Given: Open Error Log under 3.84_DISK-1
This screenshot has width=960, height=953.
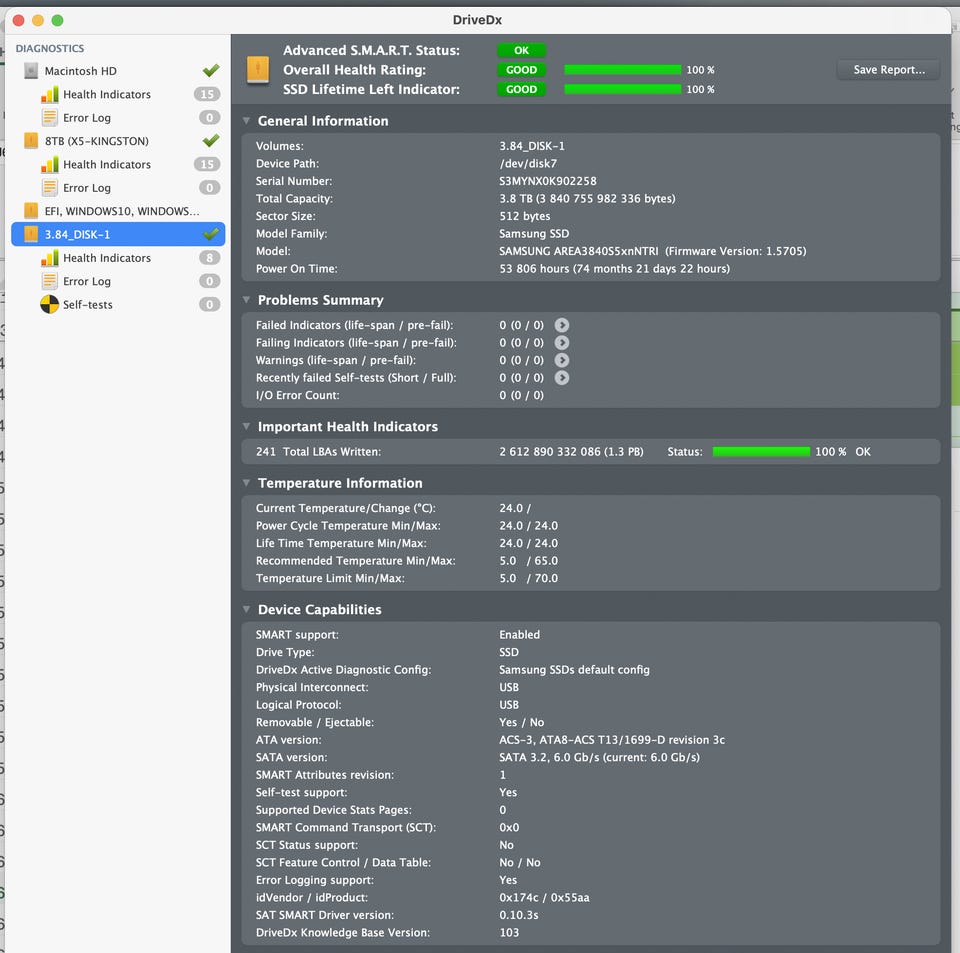Looking at the screenshot, I should pos(118,281).
